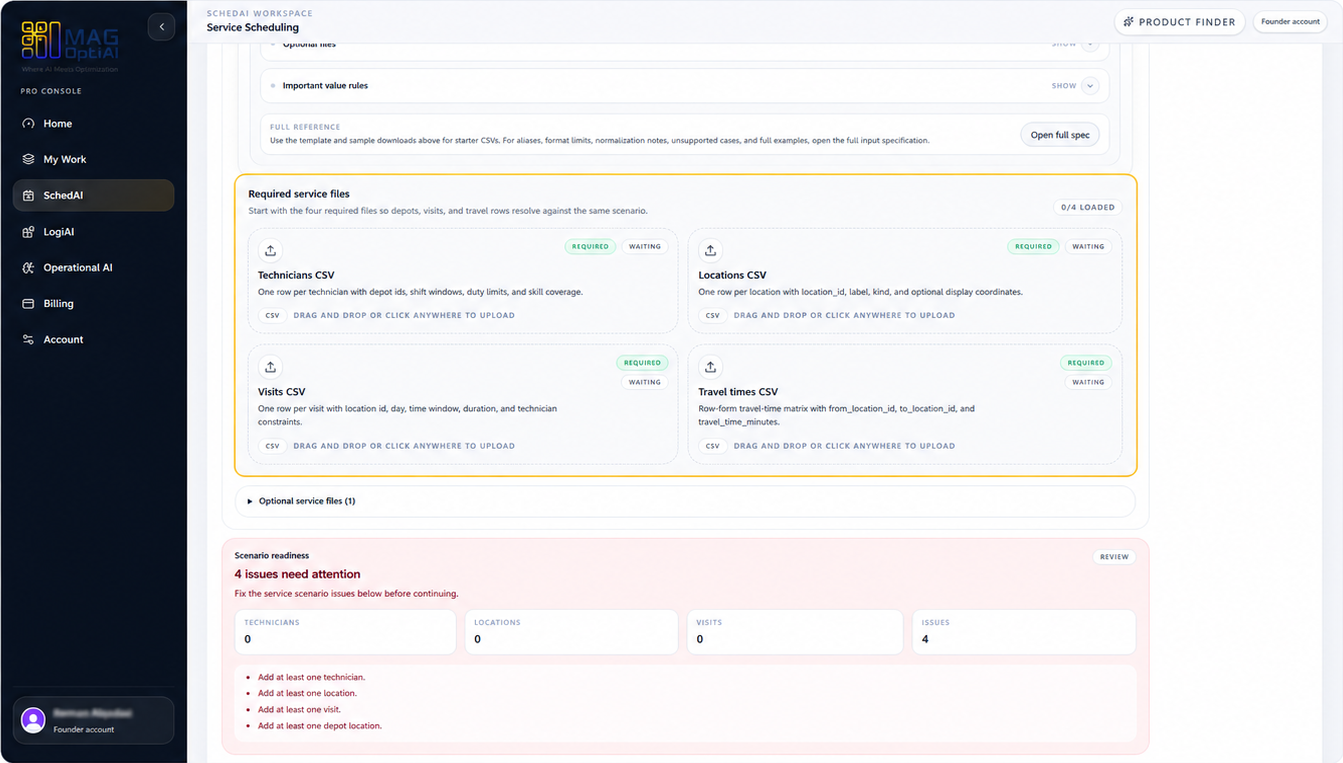Image resolution: width=1343 pixels, height=763 pixels.
Task: Click the user avatar at sidebar bottom
Action: point(33,720)
